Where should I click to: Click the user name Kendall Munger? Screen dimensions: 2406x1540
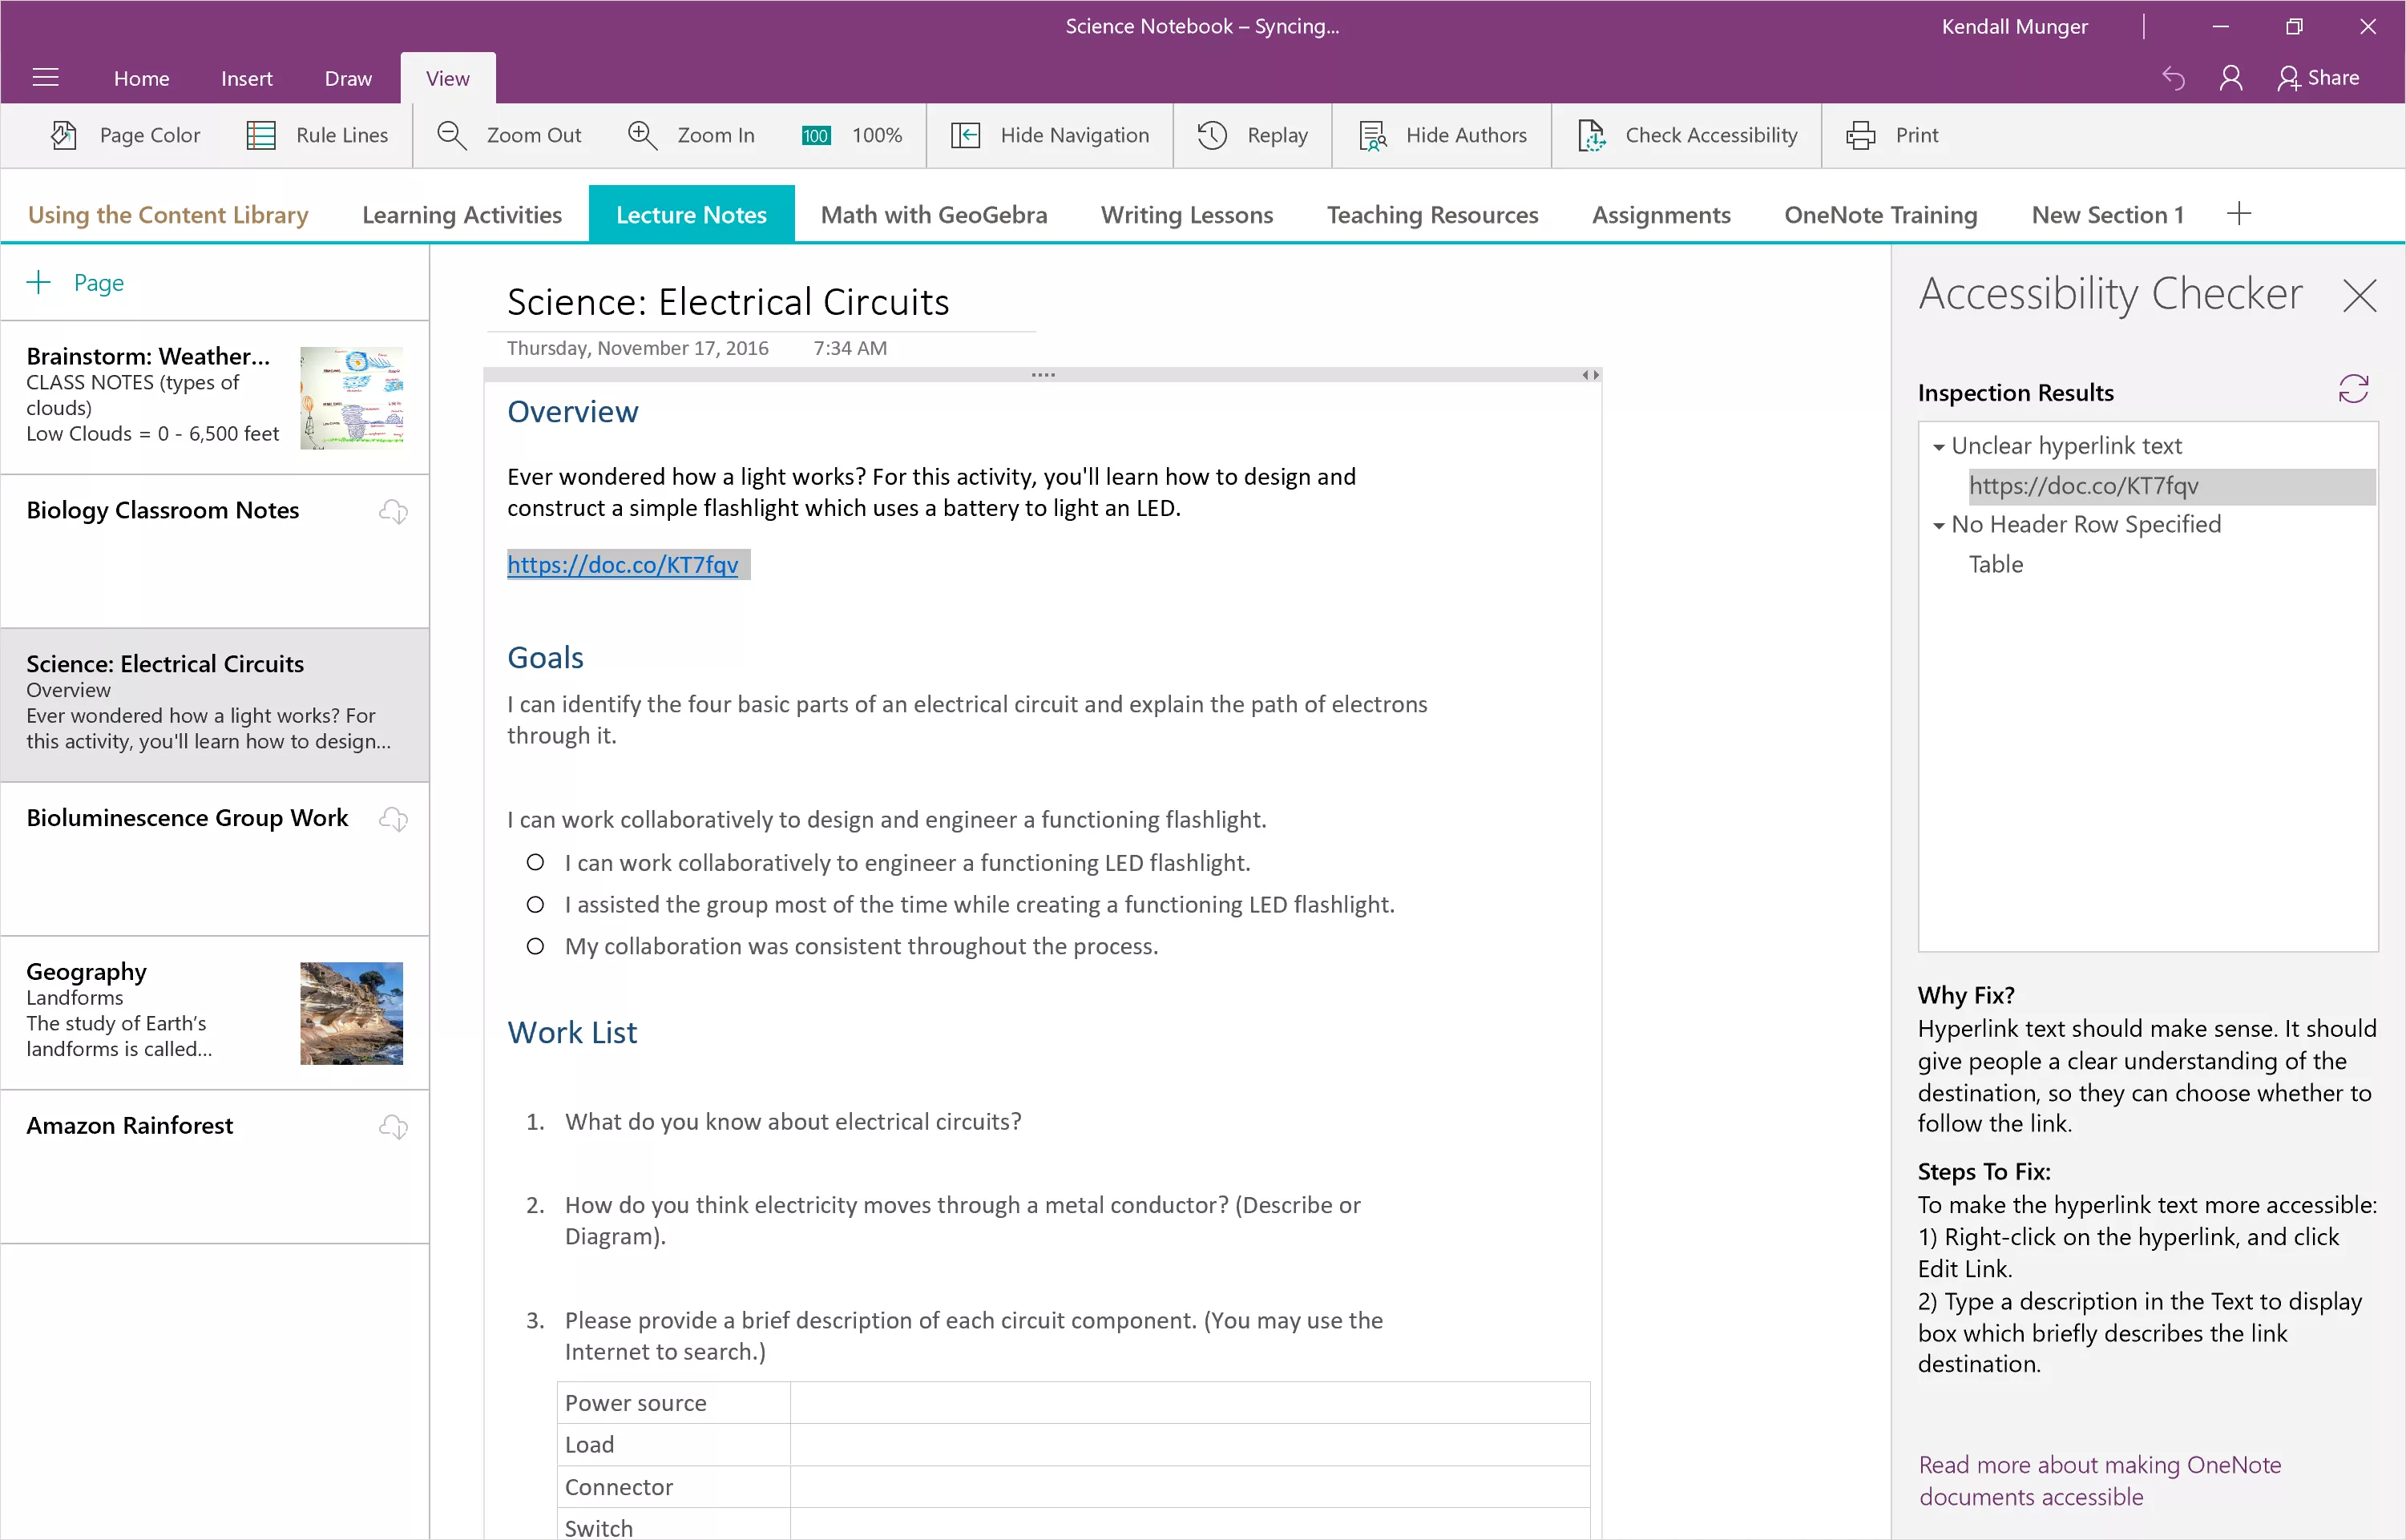2014,26
